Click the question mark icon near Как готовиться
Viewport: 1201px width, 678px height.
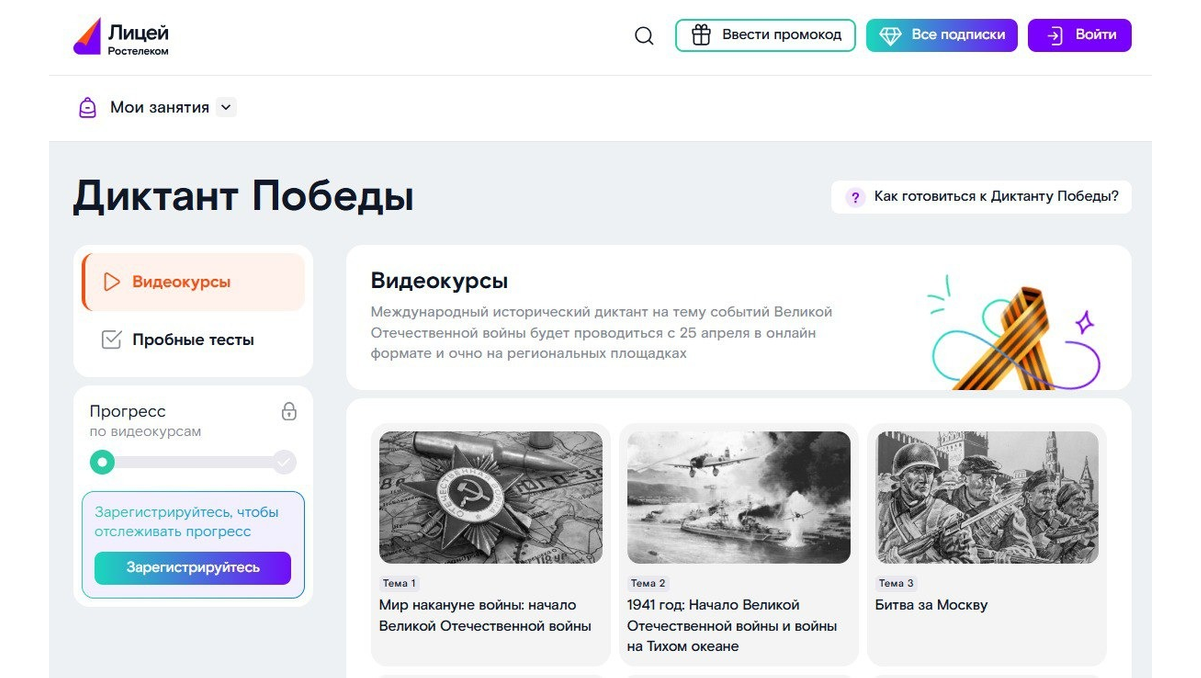click(x=855, y=198)
